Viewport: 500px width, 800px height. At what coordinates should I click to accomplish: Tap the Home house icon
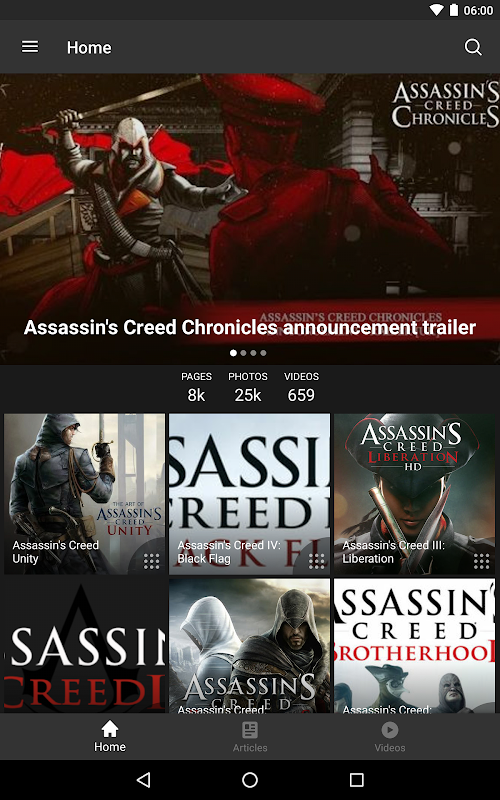pyautogui.click(x=110, y=729)
